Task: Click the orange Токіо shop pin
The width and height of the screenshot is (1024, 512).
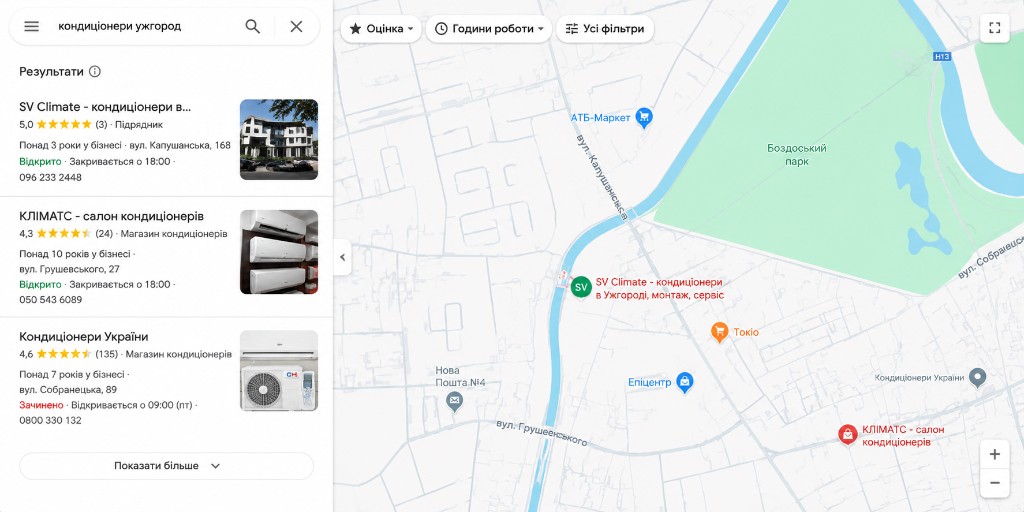Action: pyautogui.click(x=719, y=332)
